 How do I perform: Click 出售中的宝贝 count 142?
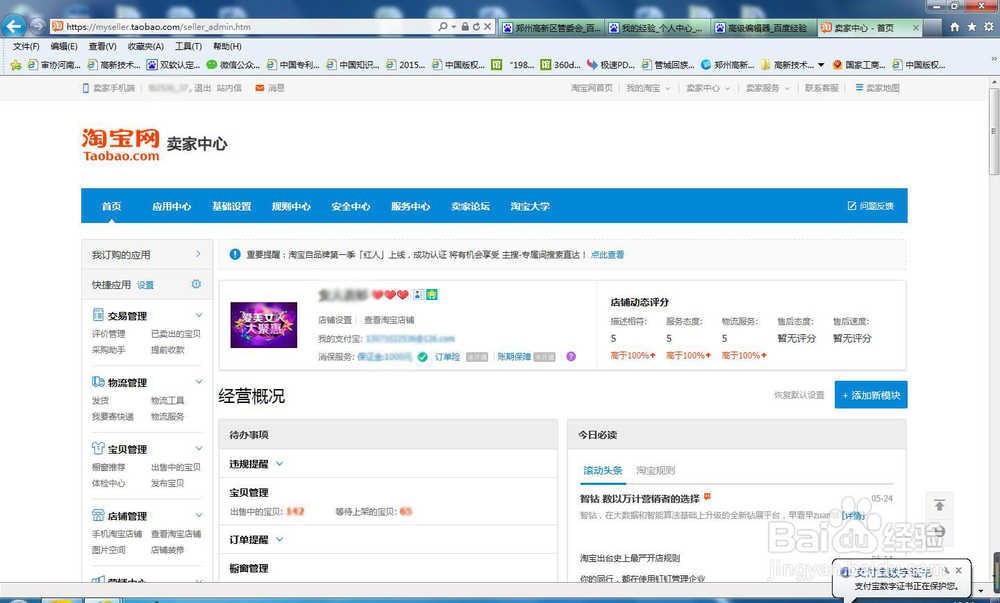click(x=295, y=511)
